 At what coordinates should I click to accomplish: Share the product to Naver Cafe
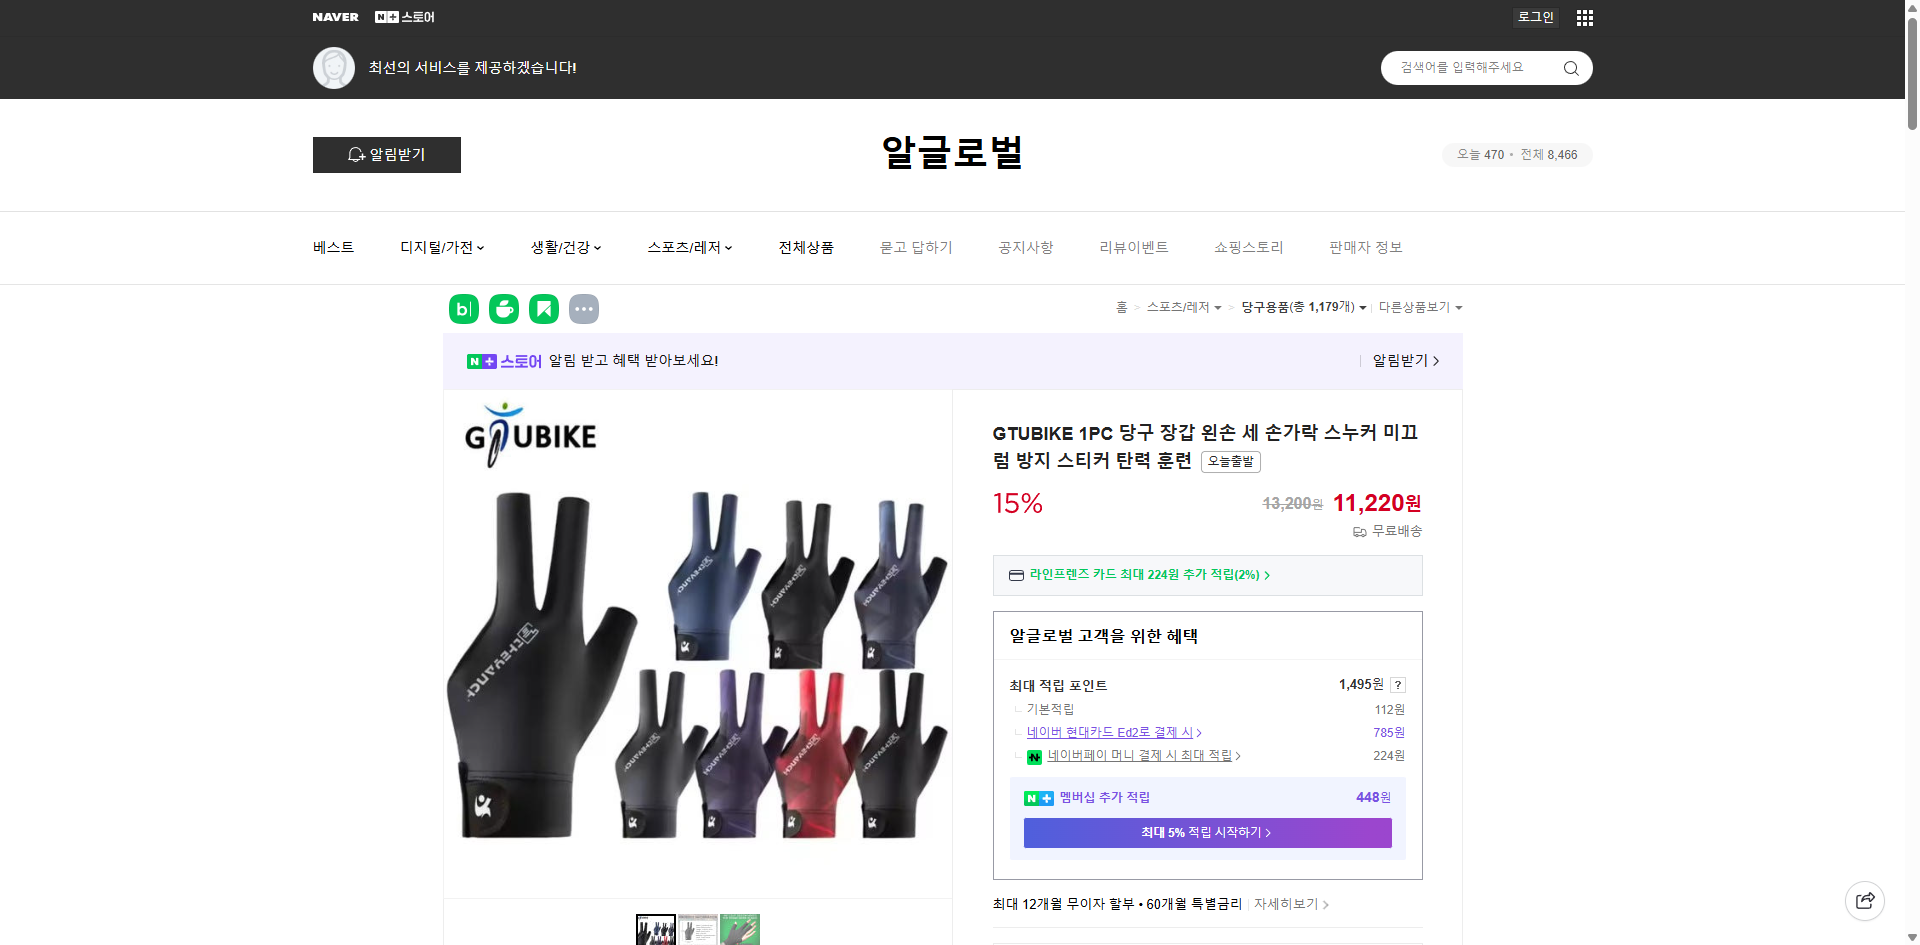point(503,309)
